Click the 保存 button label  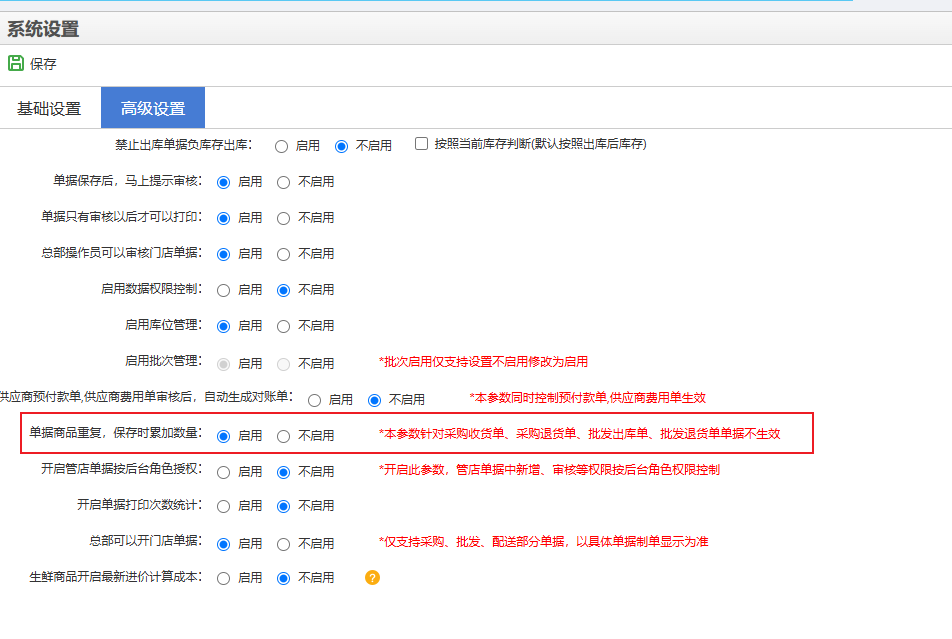click(43, 64)
